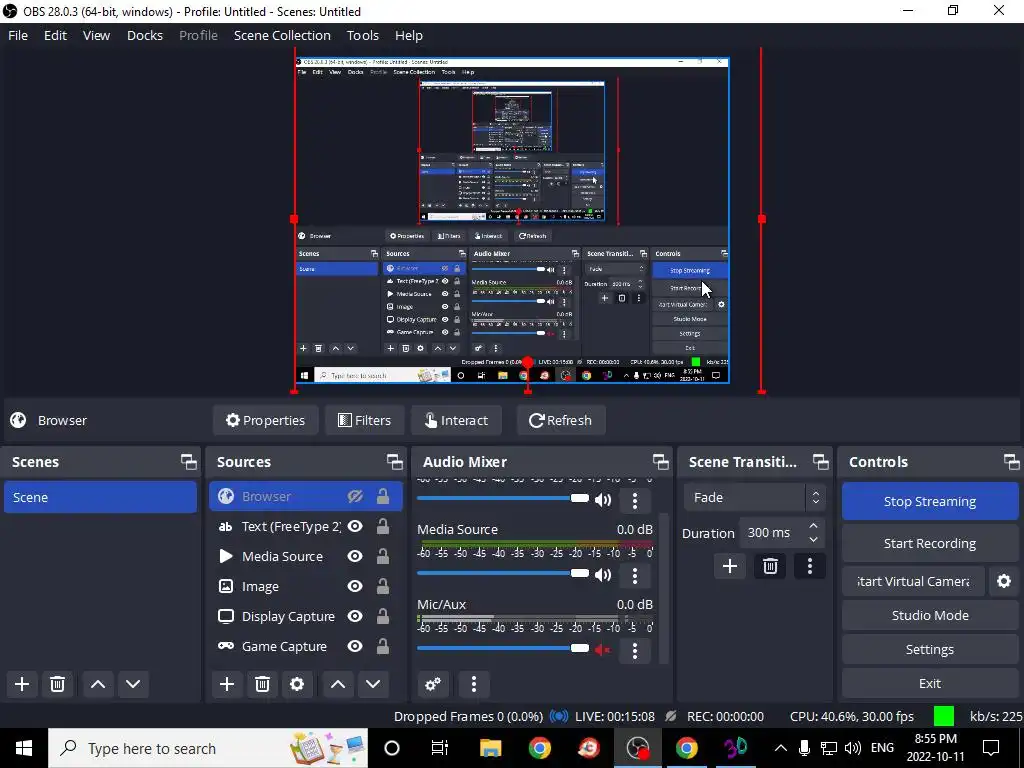Show the hidden Browser source
1024x768 pixels.
(x=355, y=497)
